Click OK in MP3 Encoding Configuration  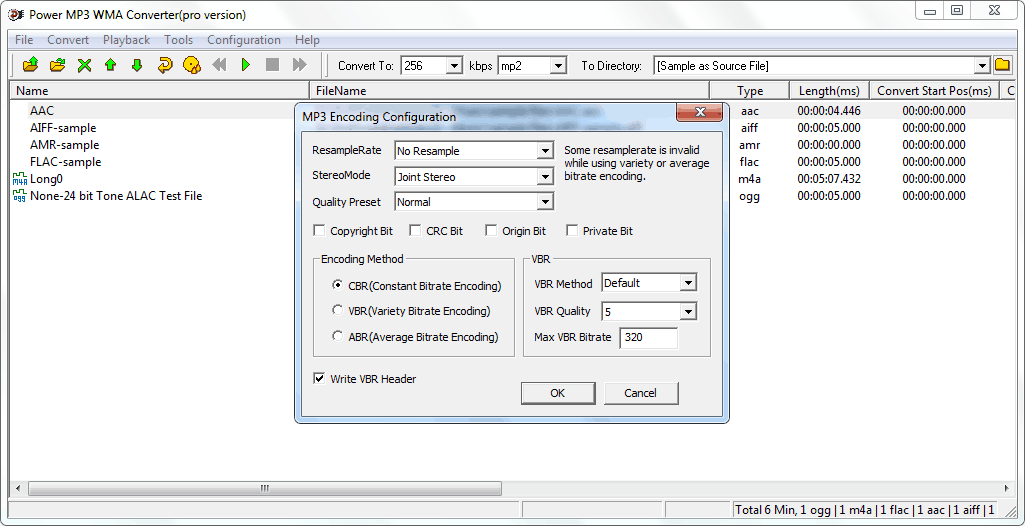point(558,393)
